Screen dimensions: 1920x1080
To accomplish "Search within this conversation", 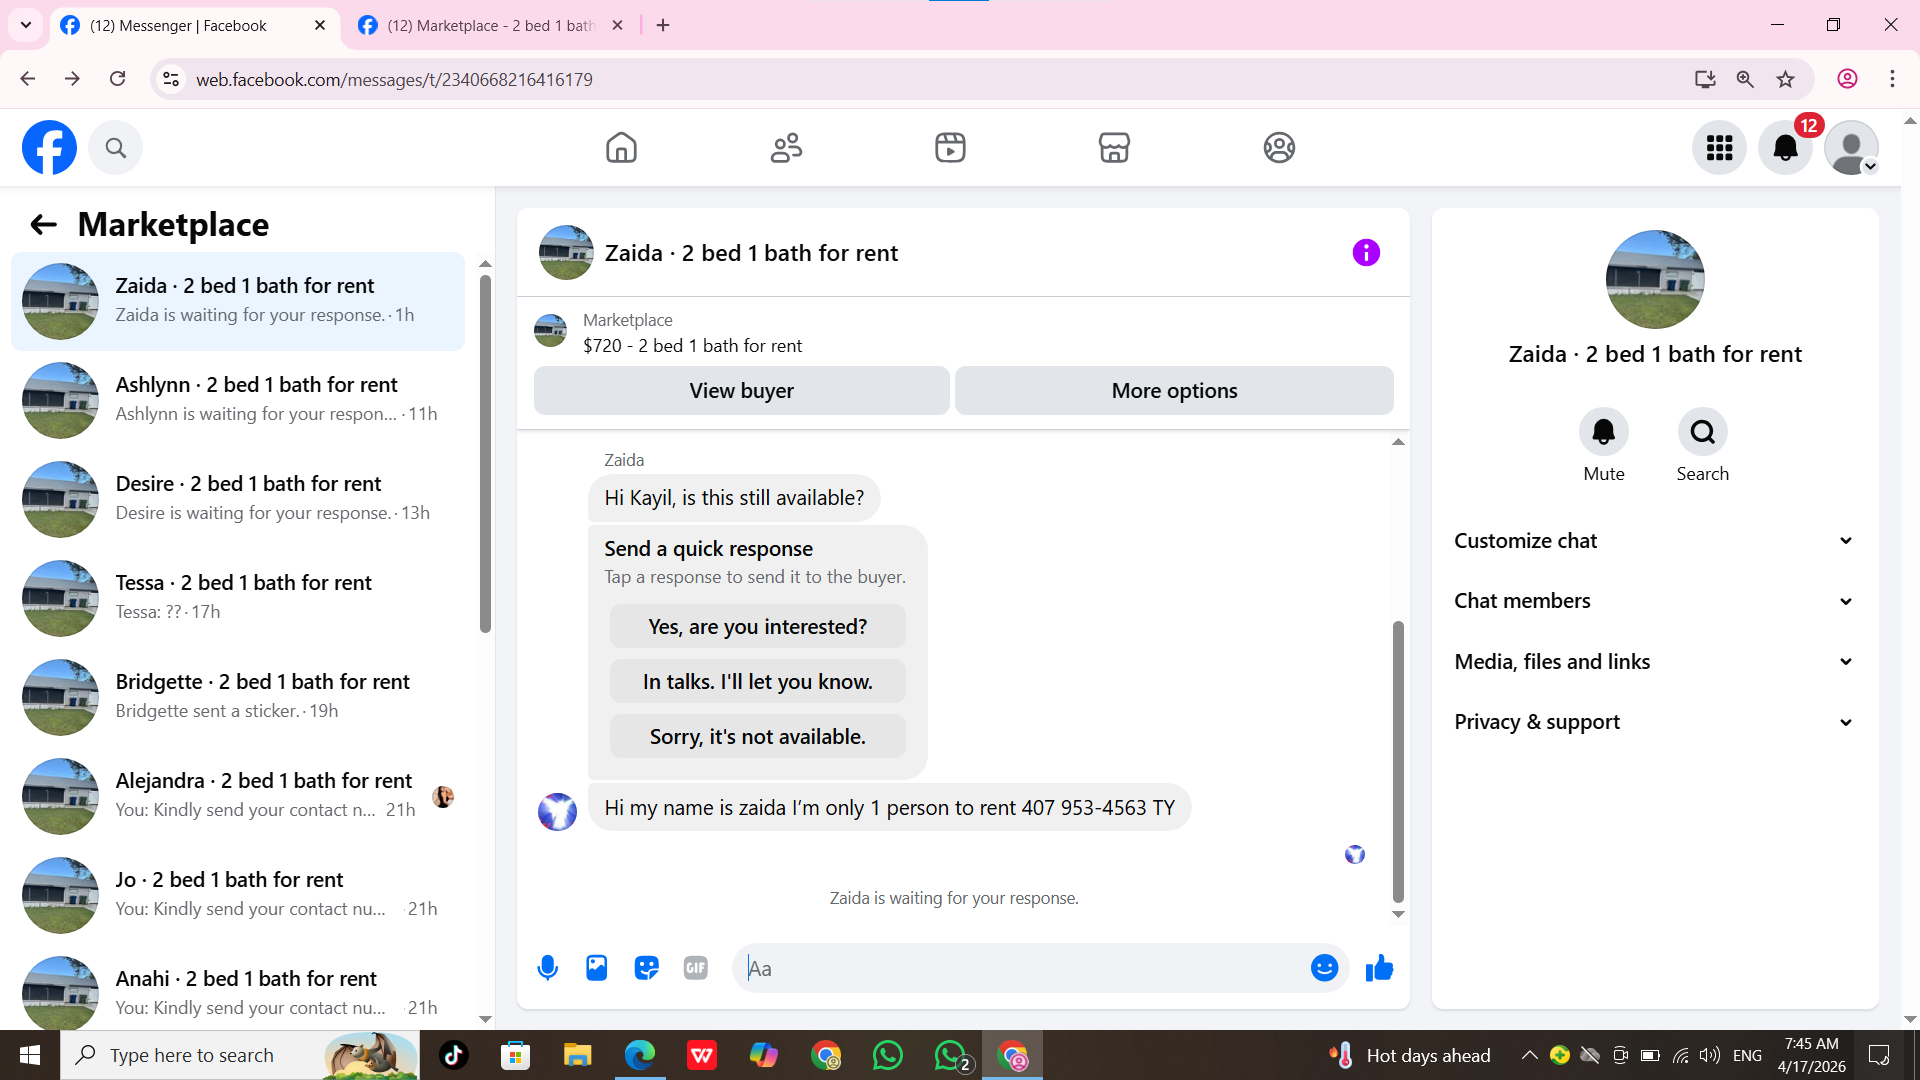I will (1702, 432).
